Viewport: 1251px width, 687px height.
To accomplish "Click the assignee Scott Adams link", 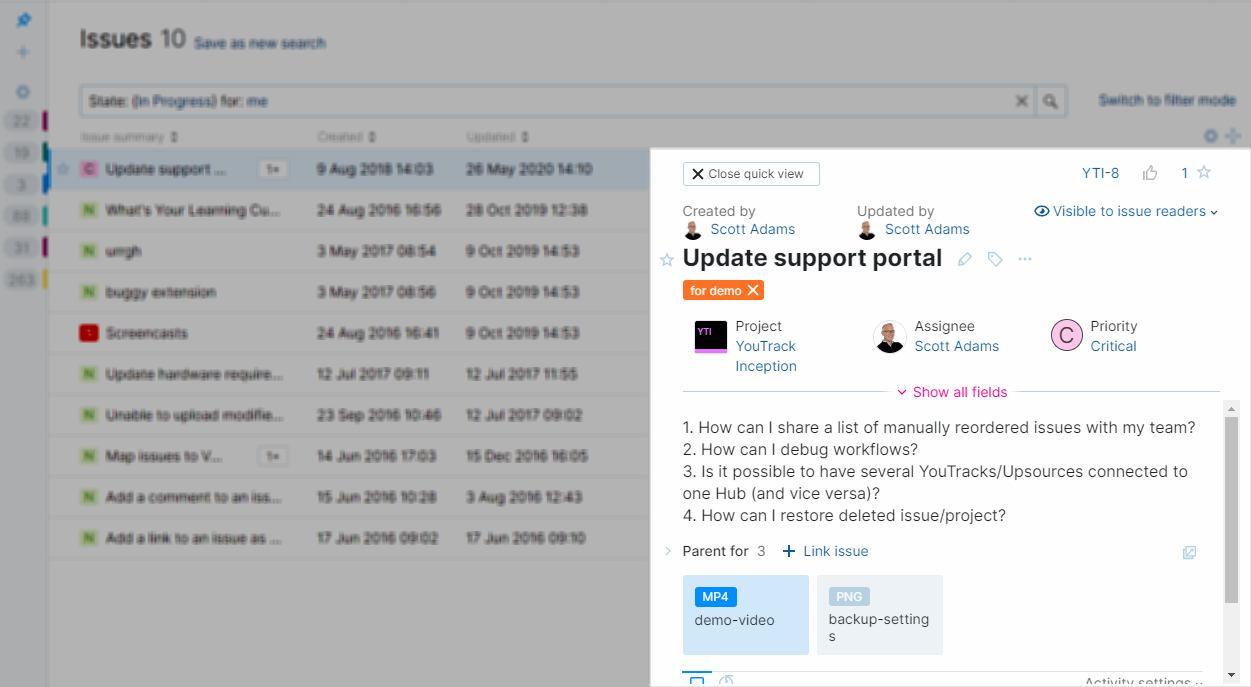I will 957,346.
